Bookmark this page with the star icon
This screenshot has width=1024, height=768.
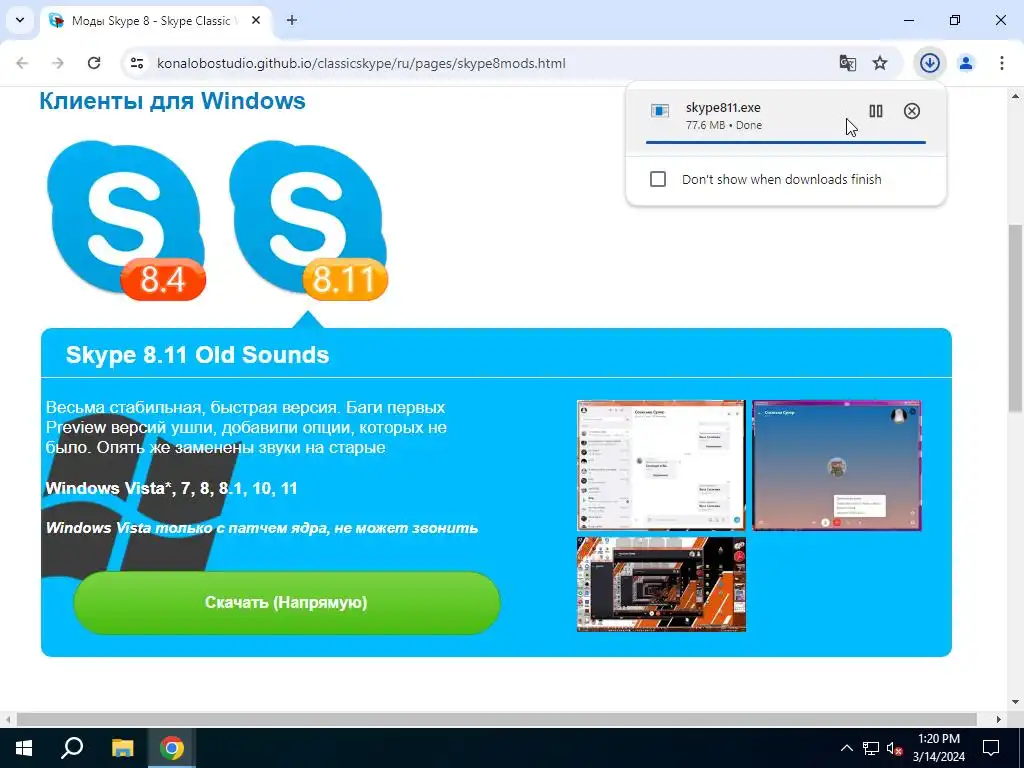click(880, 63)
